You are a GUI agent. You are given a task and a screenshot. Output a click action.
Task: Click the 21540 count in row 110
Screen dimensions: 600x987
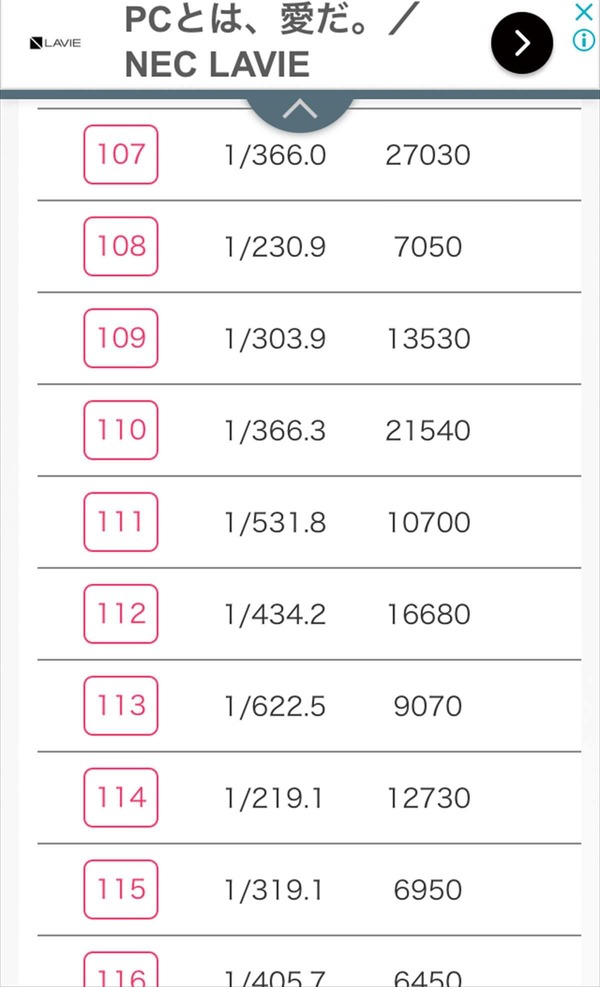coord(428,431)
